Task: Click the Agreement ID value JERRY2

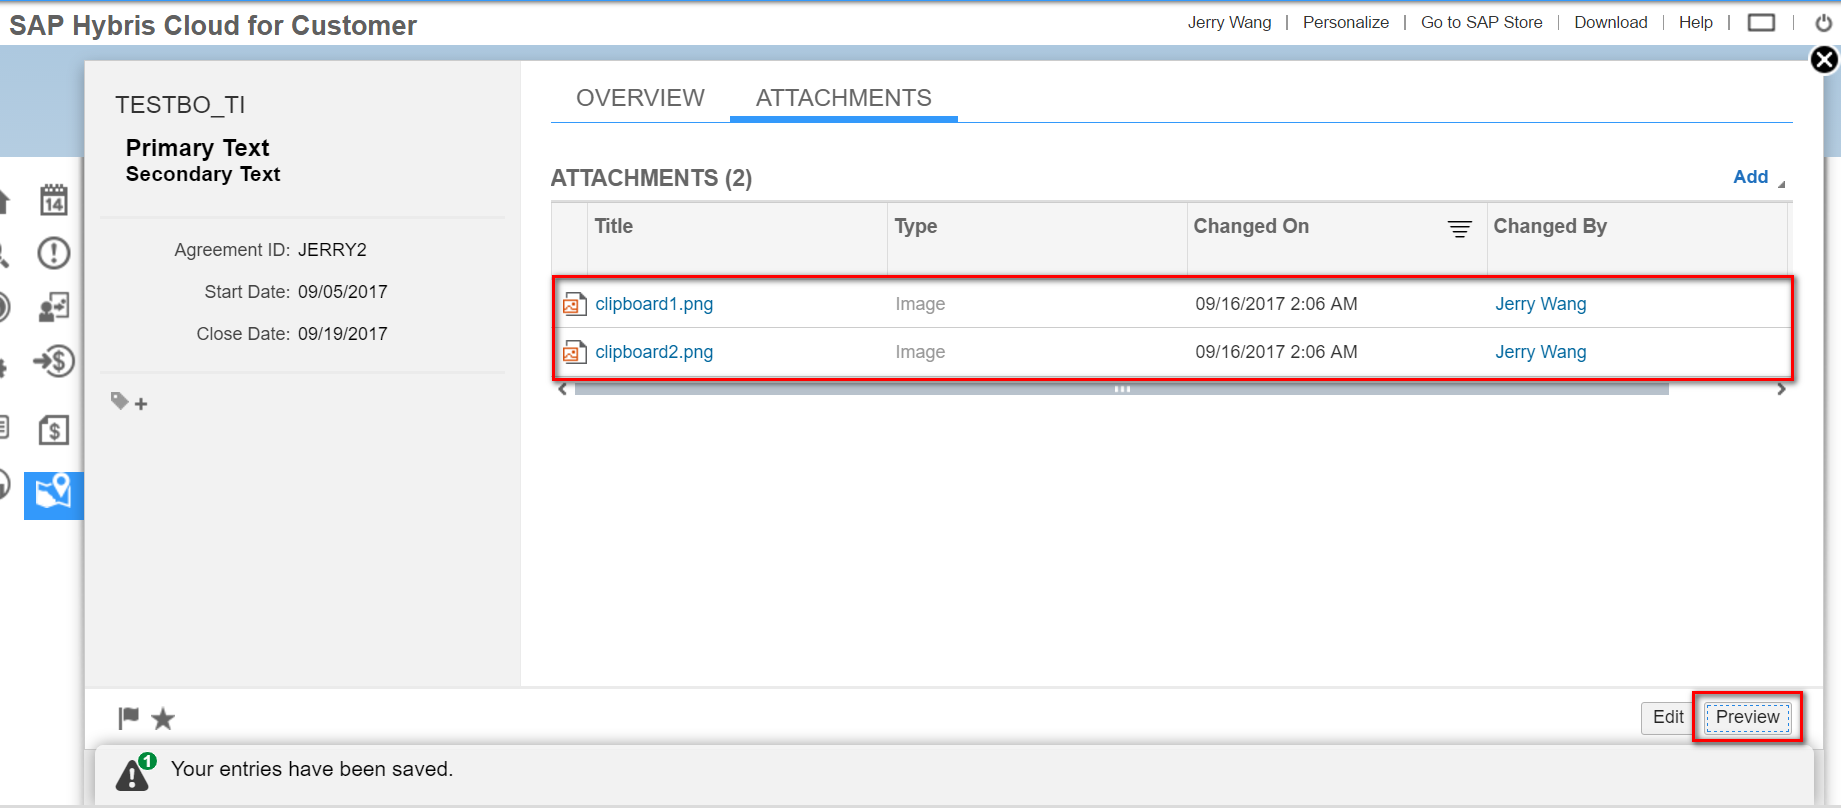Action: tap(332, 250)
